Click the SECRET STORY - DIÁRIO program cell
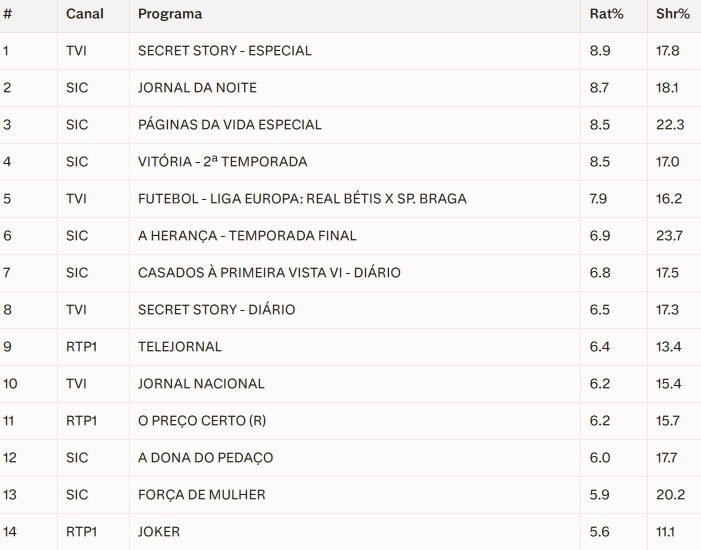This screenshot has width=701, height=550. (216, 310)
